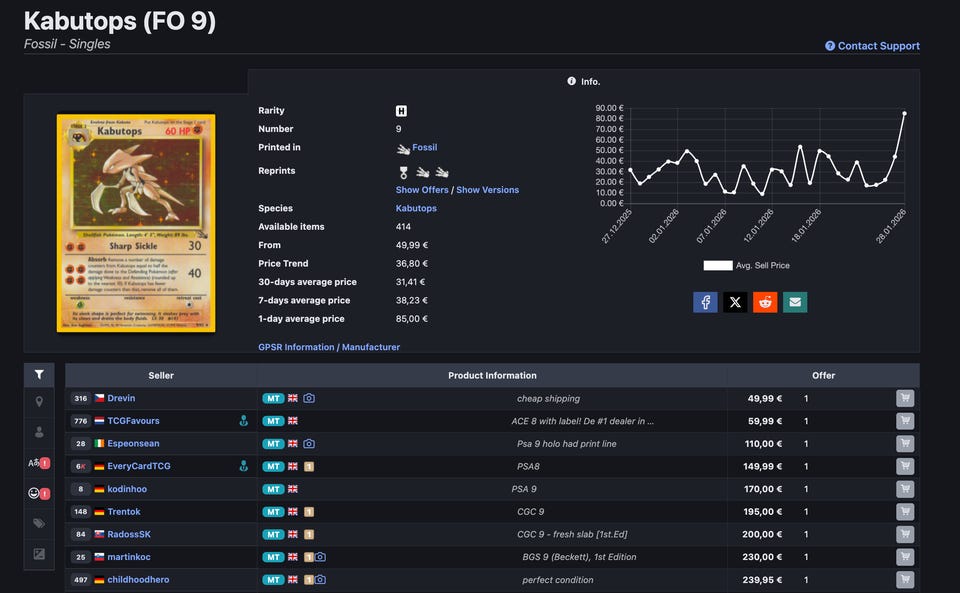Image resolution: width=960 pixels, height=593 pixels.
Task: Click the Product Information column header
Action: (492, 376)
